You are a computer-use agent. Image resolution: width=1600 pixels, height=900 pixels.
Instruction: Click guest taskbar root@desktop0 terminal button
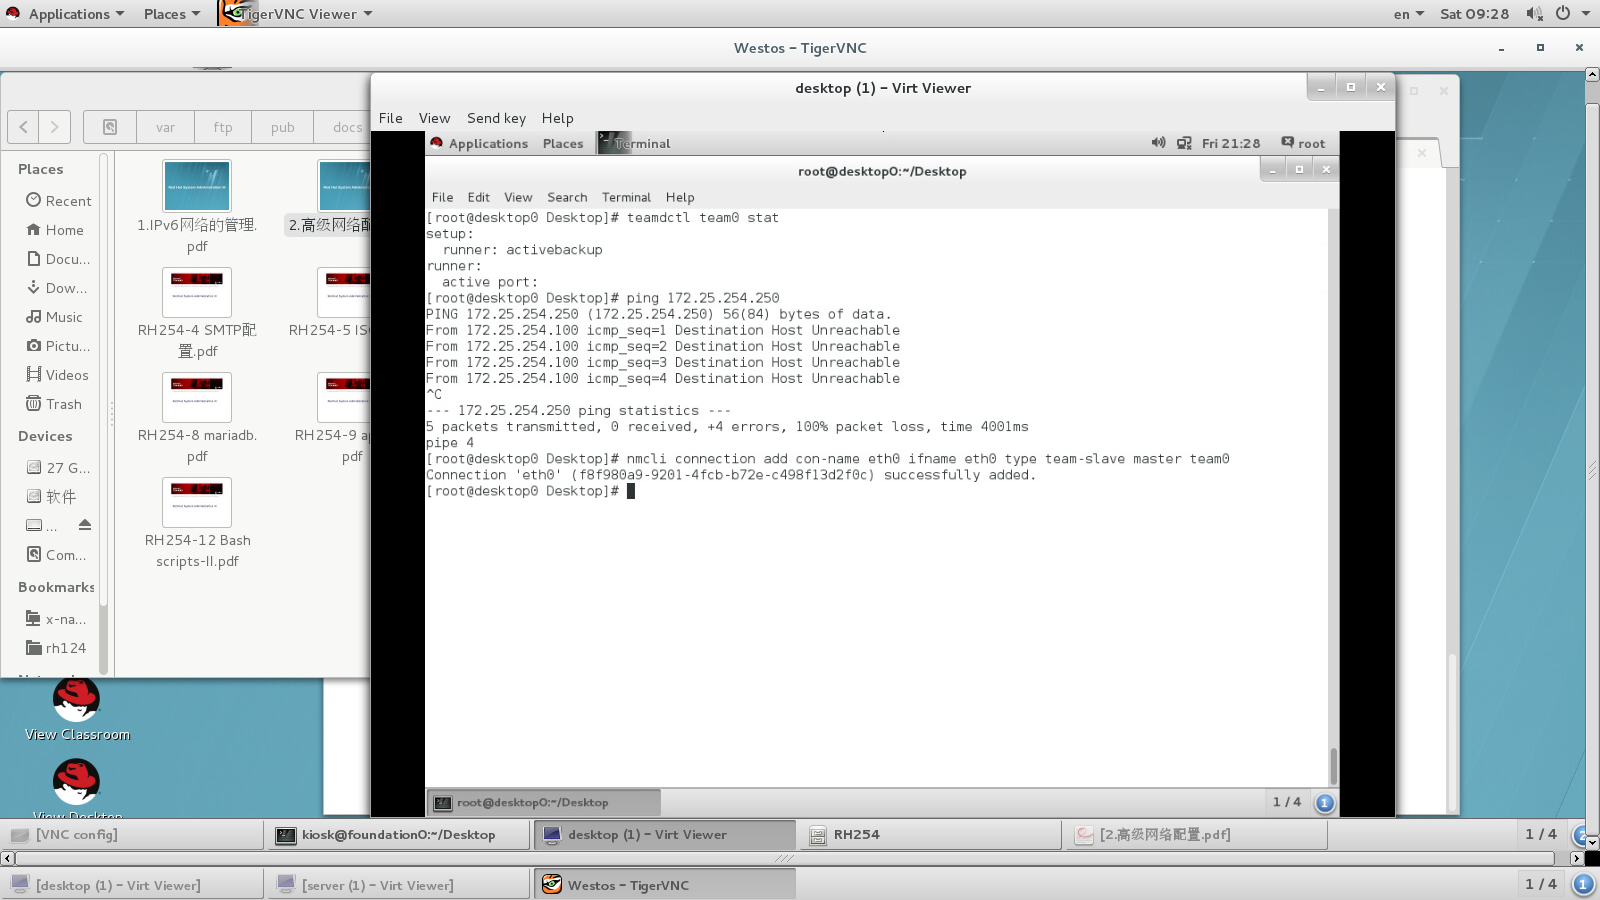[x=544, y=803]
